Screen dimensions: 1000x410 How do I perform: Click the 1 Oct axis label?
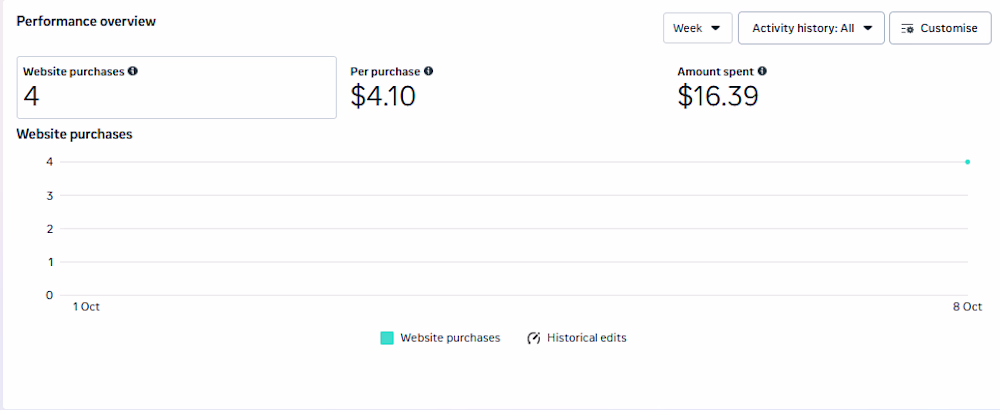(86, 307)
